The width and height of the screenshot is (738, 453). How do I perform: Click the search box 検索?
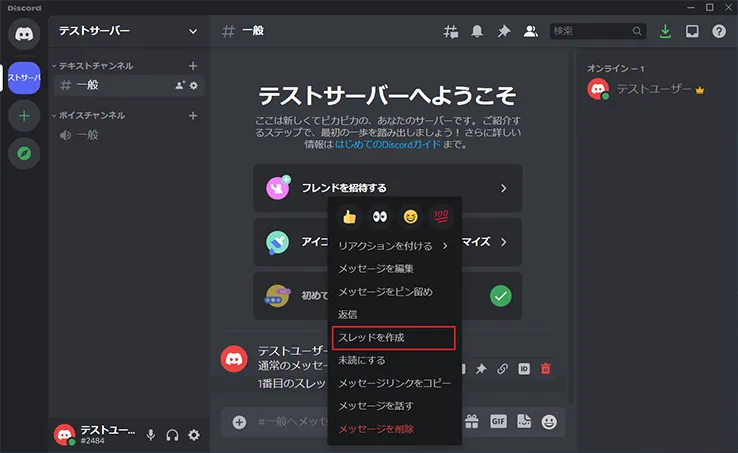click(598, 31)
